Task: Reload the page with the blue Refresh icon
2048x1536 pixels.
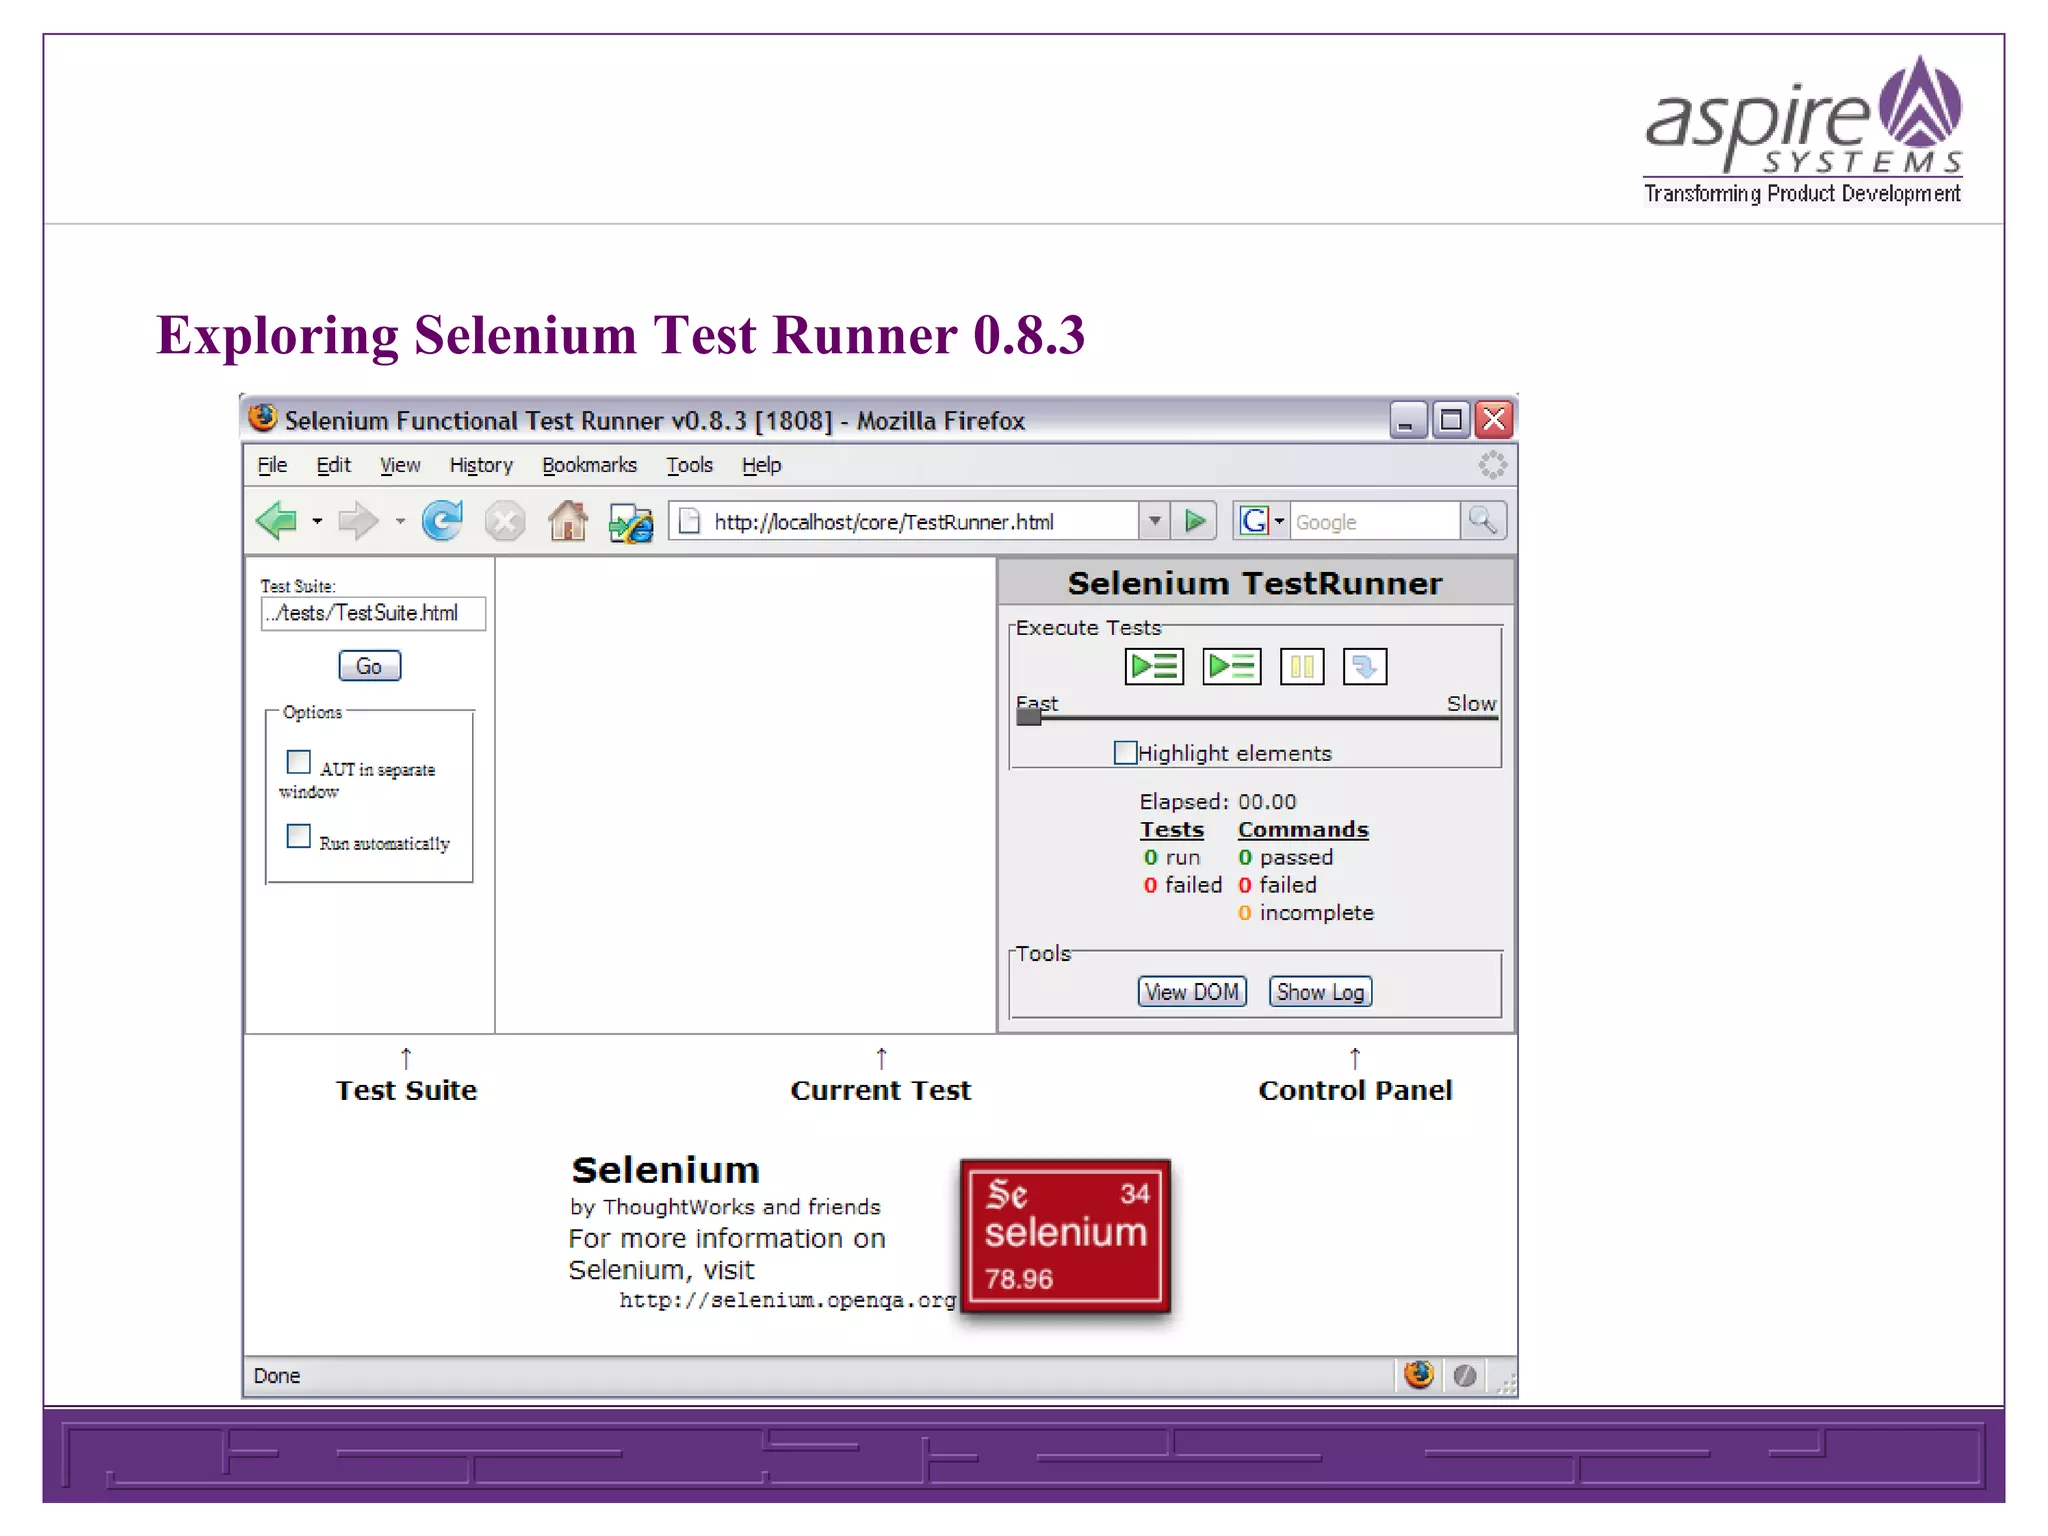Action: (x=442, y=521)
